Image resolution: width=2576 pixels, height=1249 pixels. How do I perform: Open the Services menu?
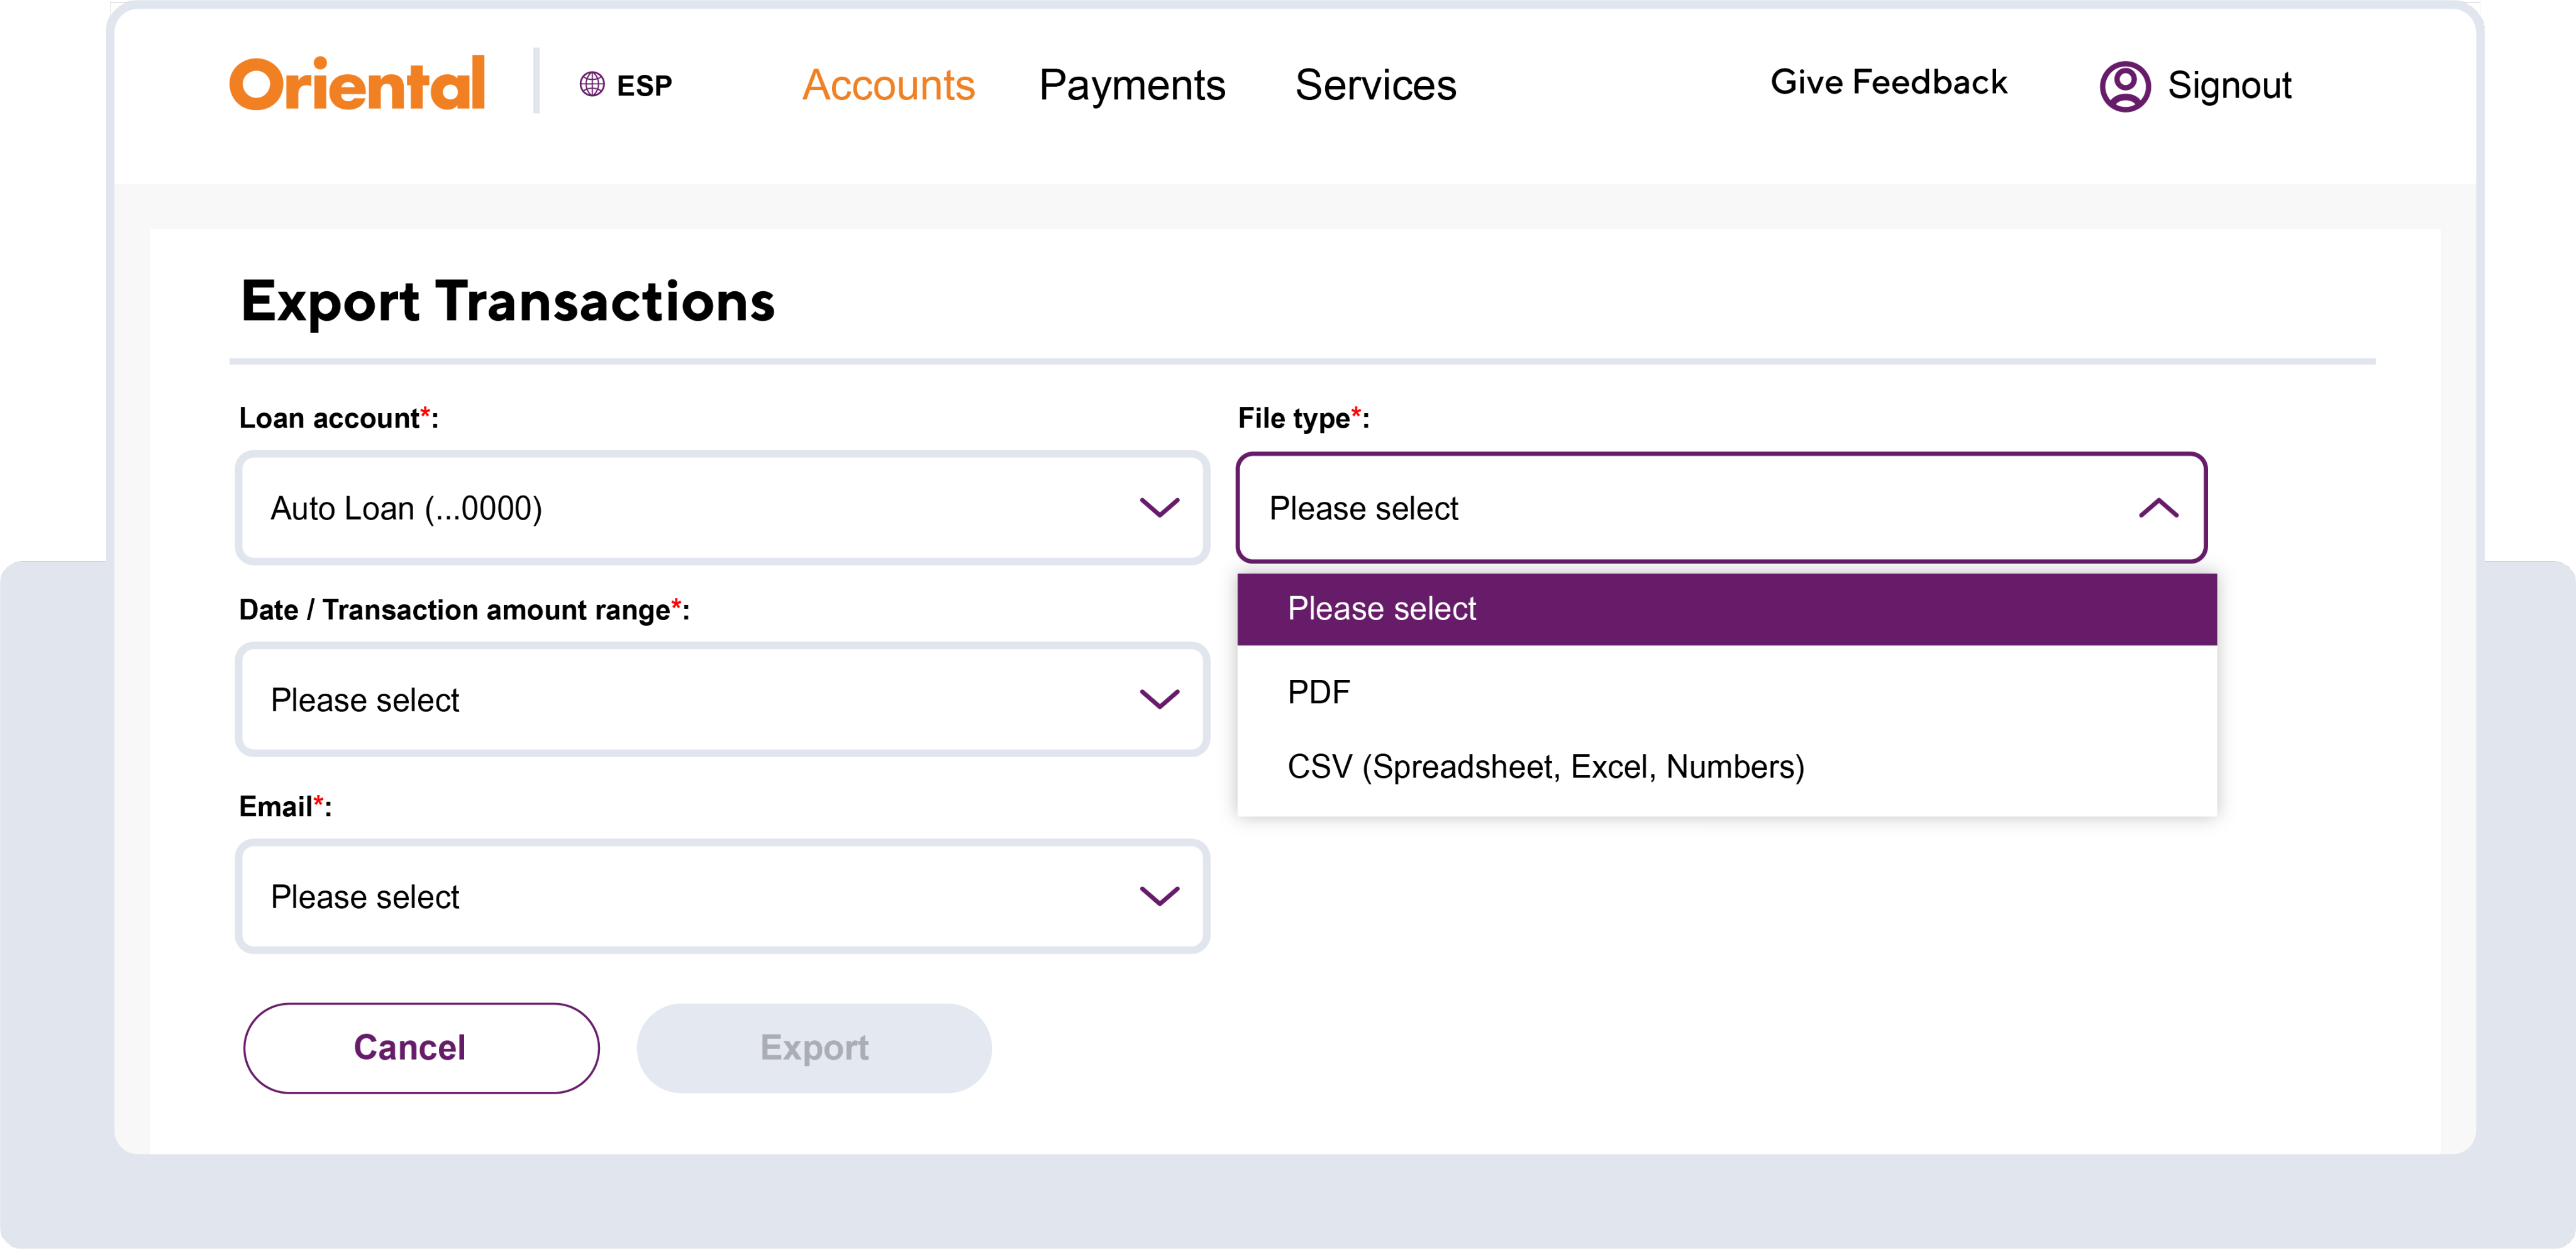pyautogui.click(x=1375, y=85)
